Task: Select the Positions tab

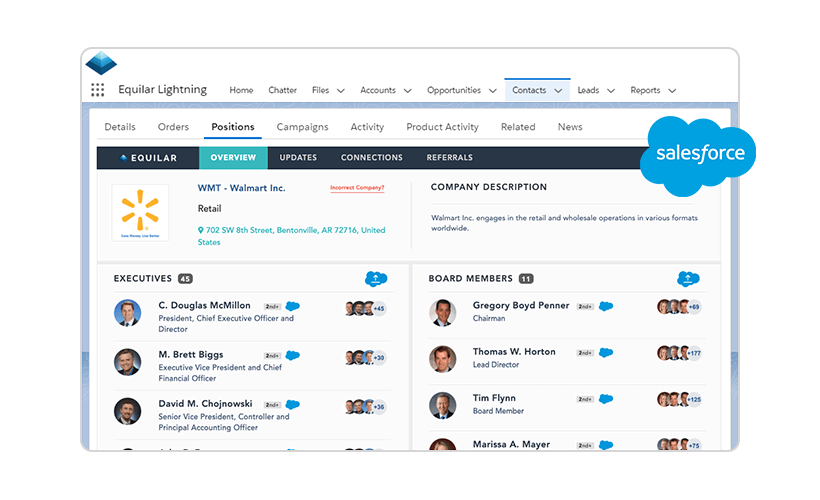Action: click(233, 127)
